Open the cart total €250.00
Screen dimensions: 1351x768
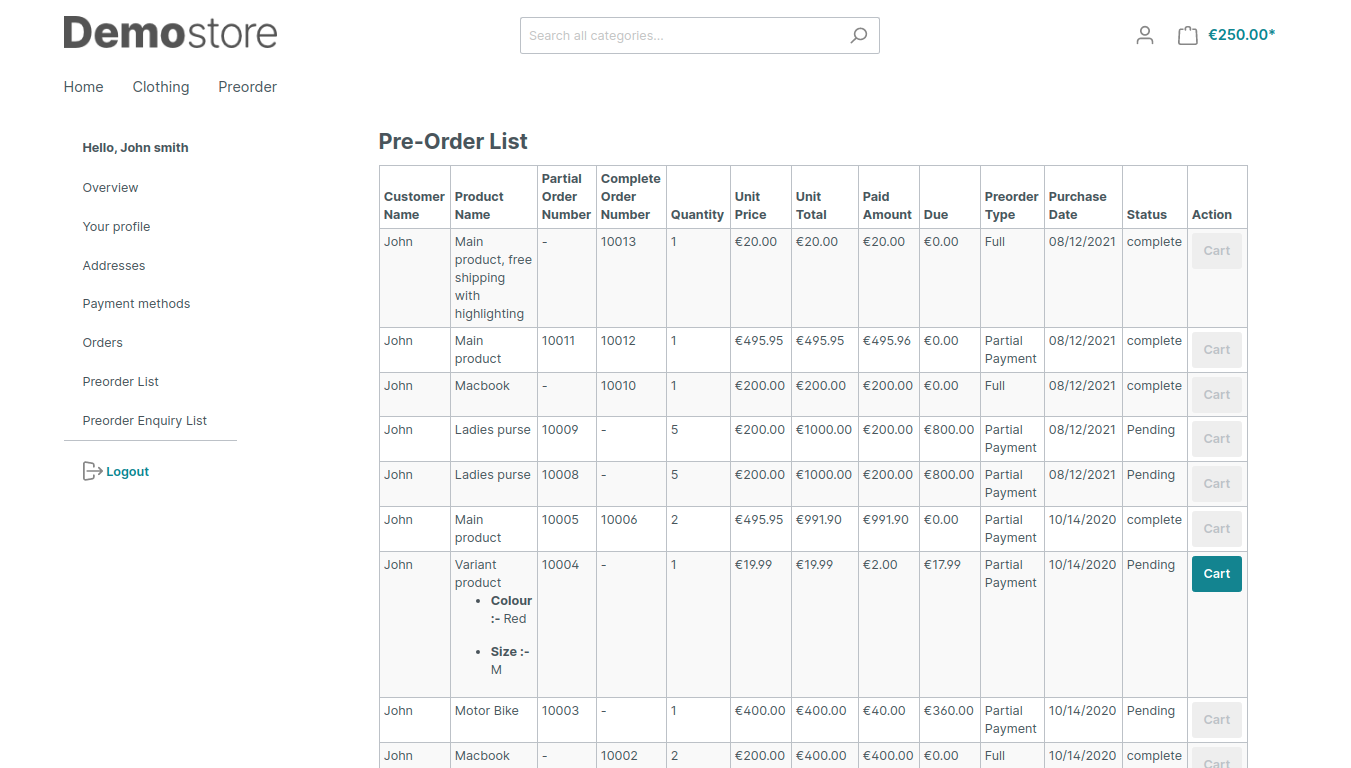(x=1242, y=35)
